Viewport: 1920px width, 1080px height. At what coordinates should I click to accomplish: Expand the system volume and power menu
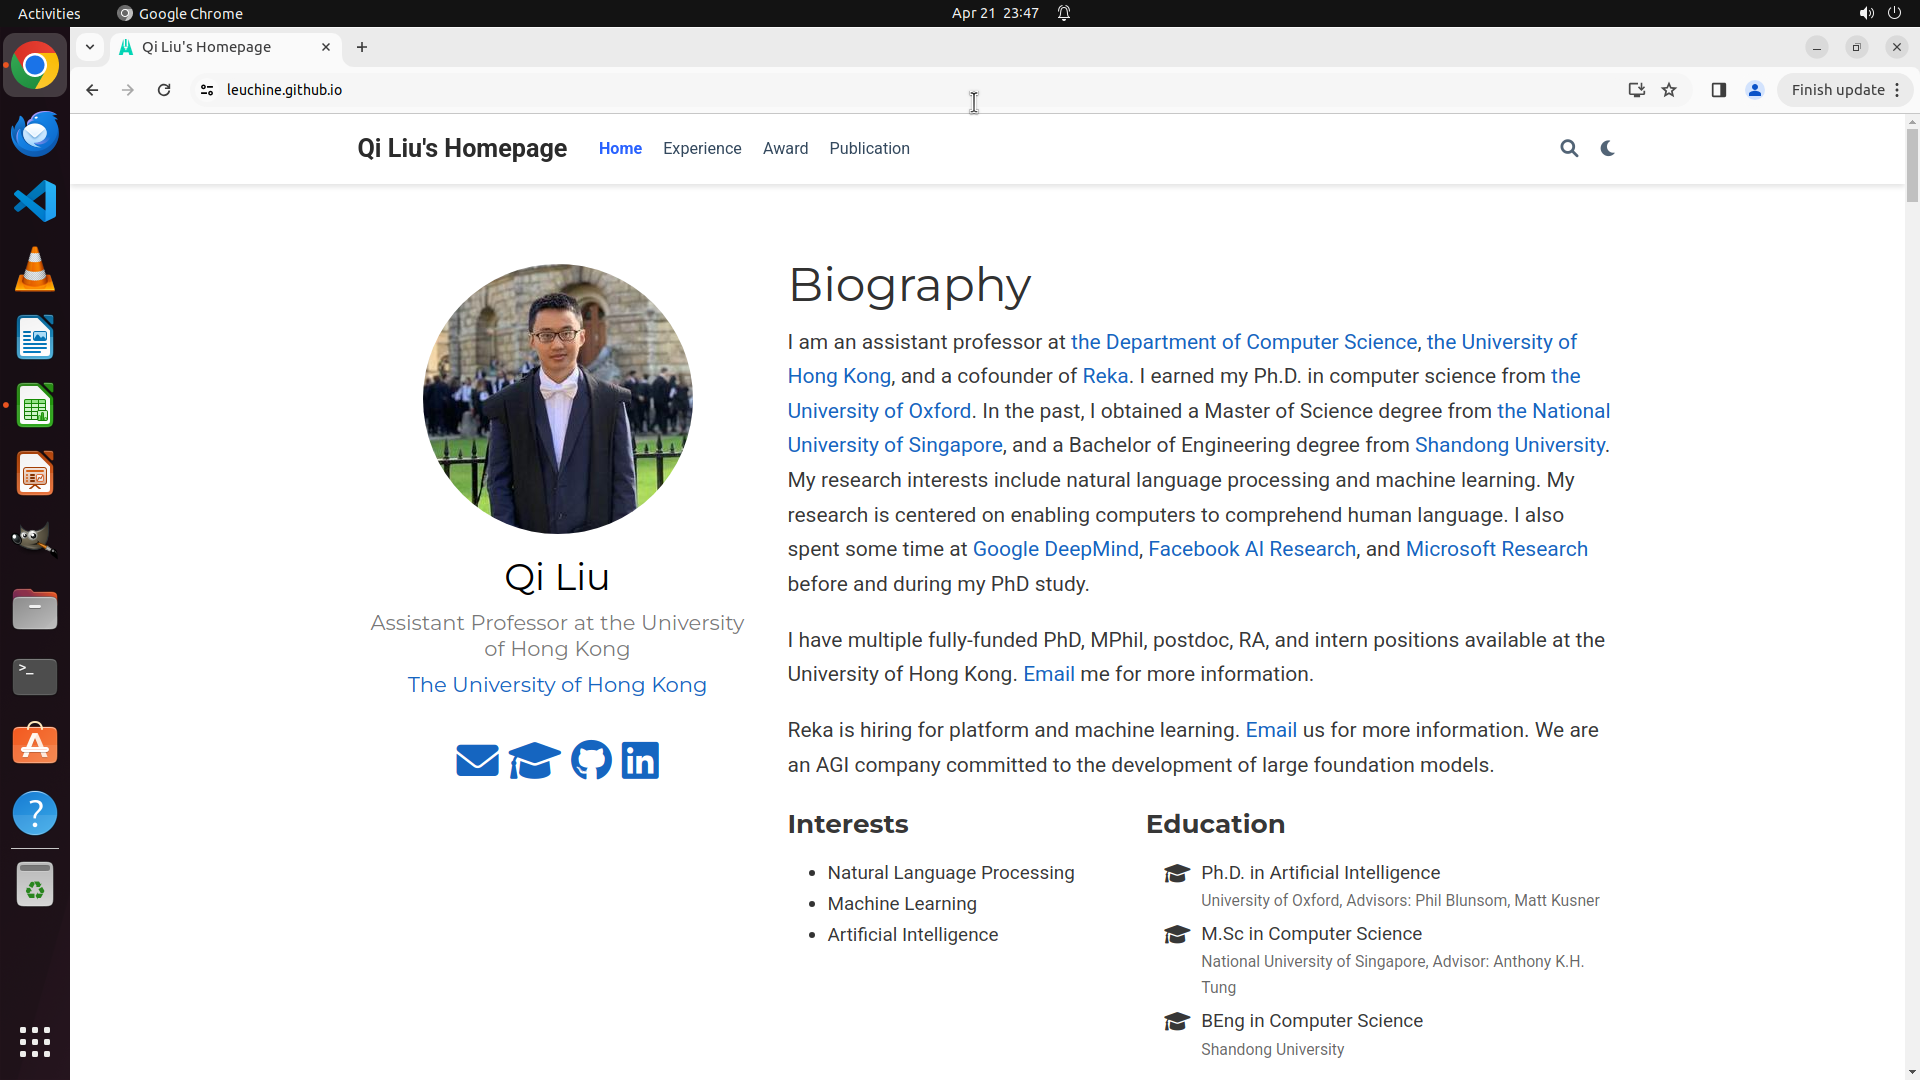pos(1880,13)
